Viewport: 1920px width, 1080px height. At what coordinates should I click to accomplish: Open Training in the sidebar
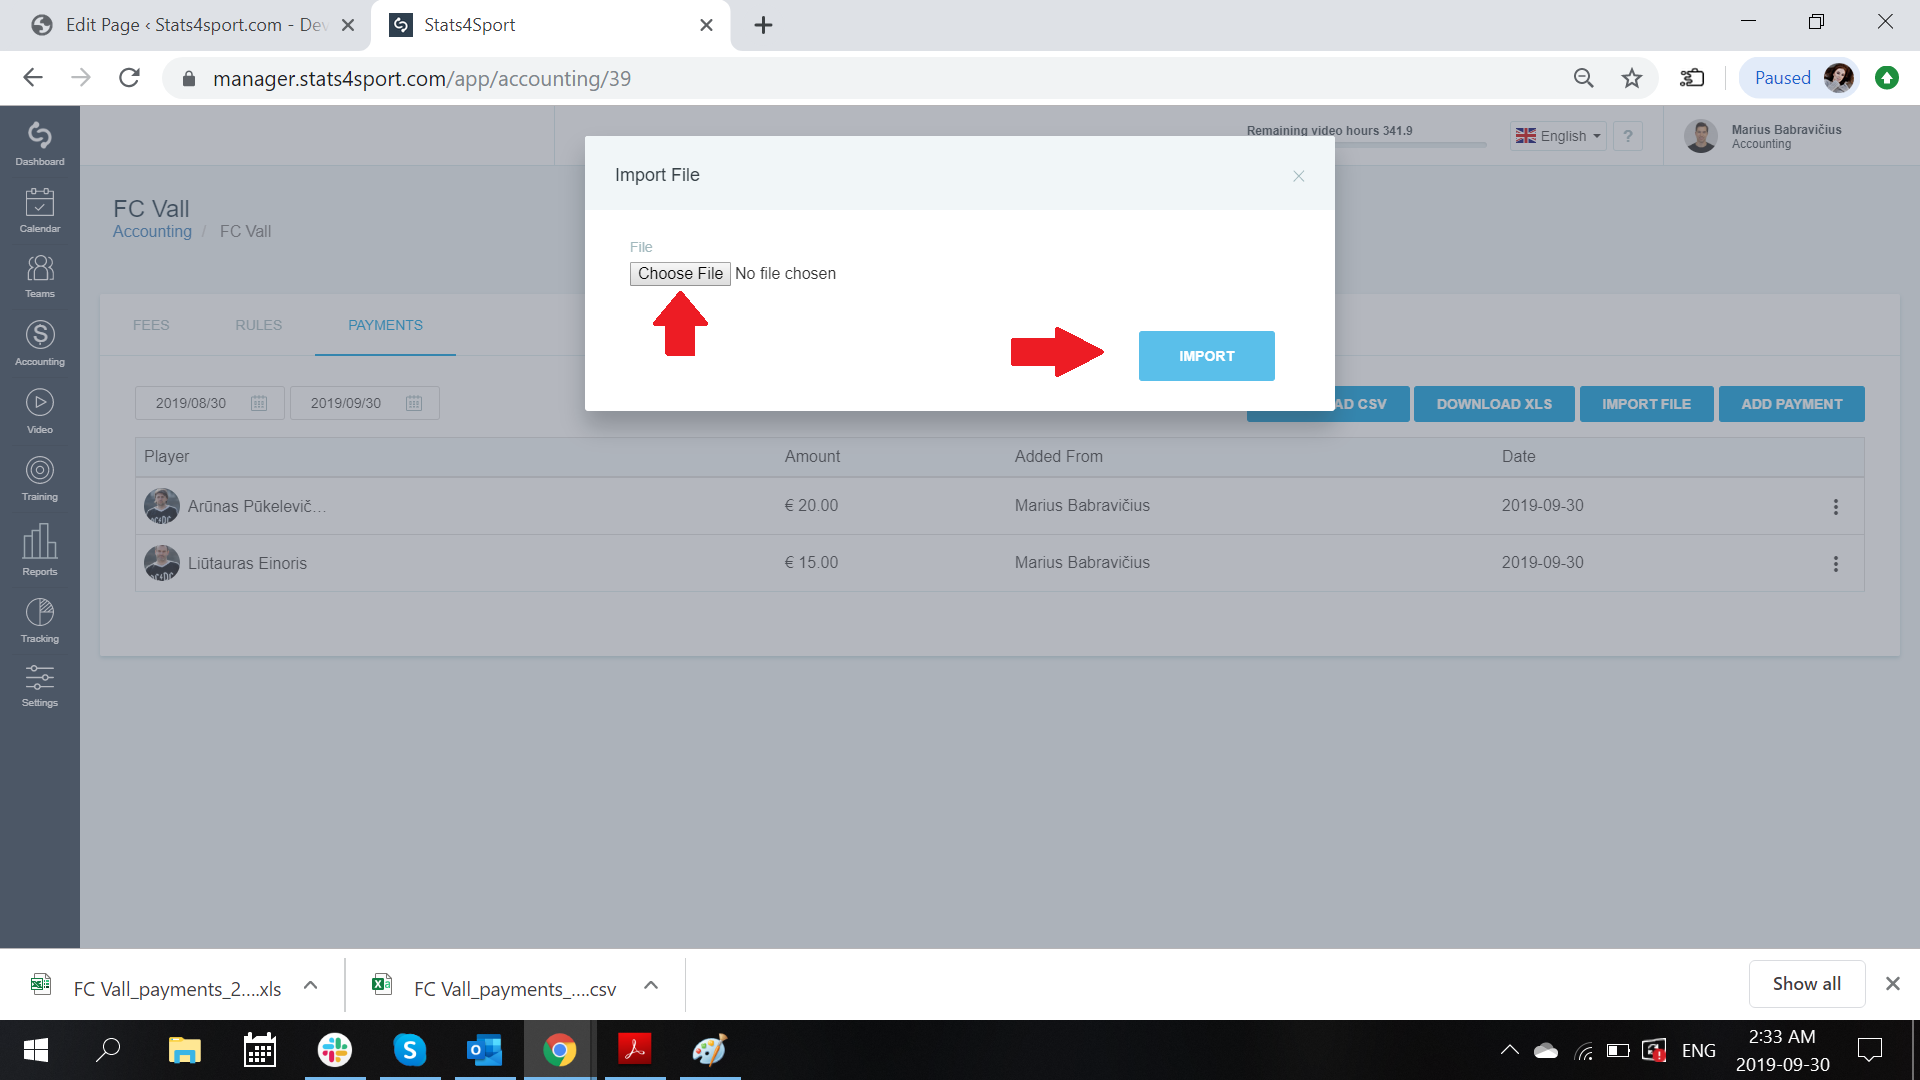(40, 478)
